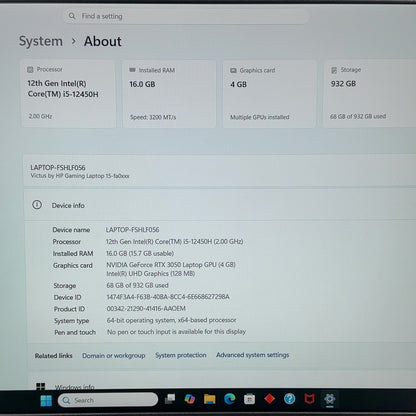416x416 pixels.
Task: Select the Processor summary card
Action: 68,93
